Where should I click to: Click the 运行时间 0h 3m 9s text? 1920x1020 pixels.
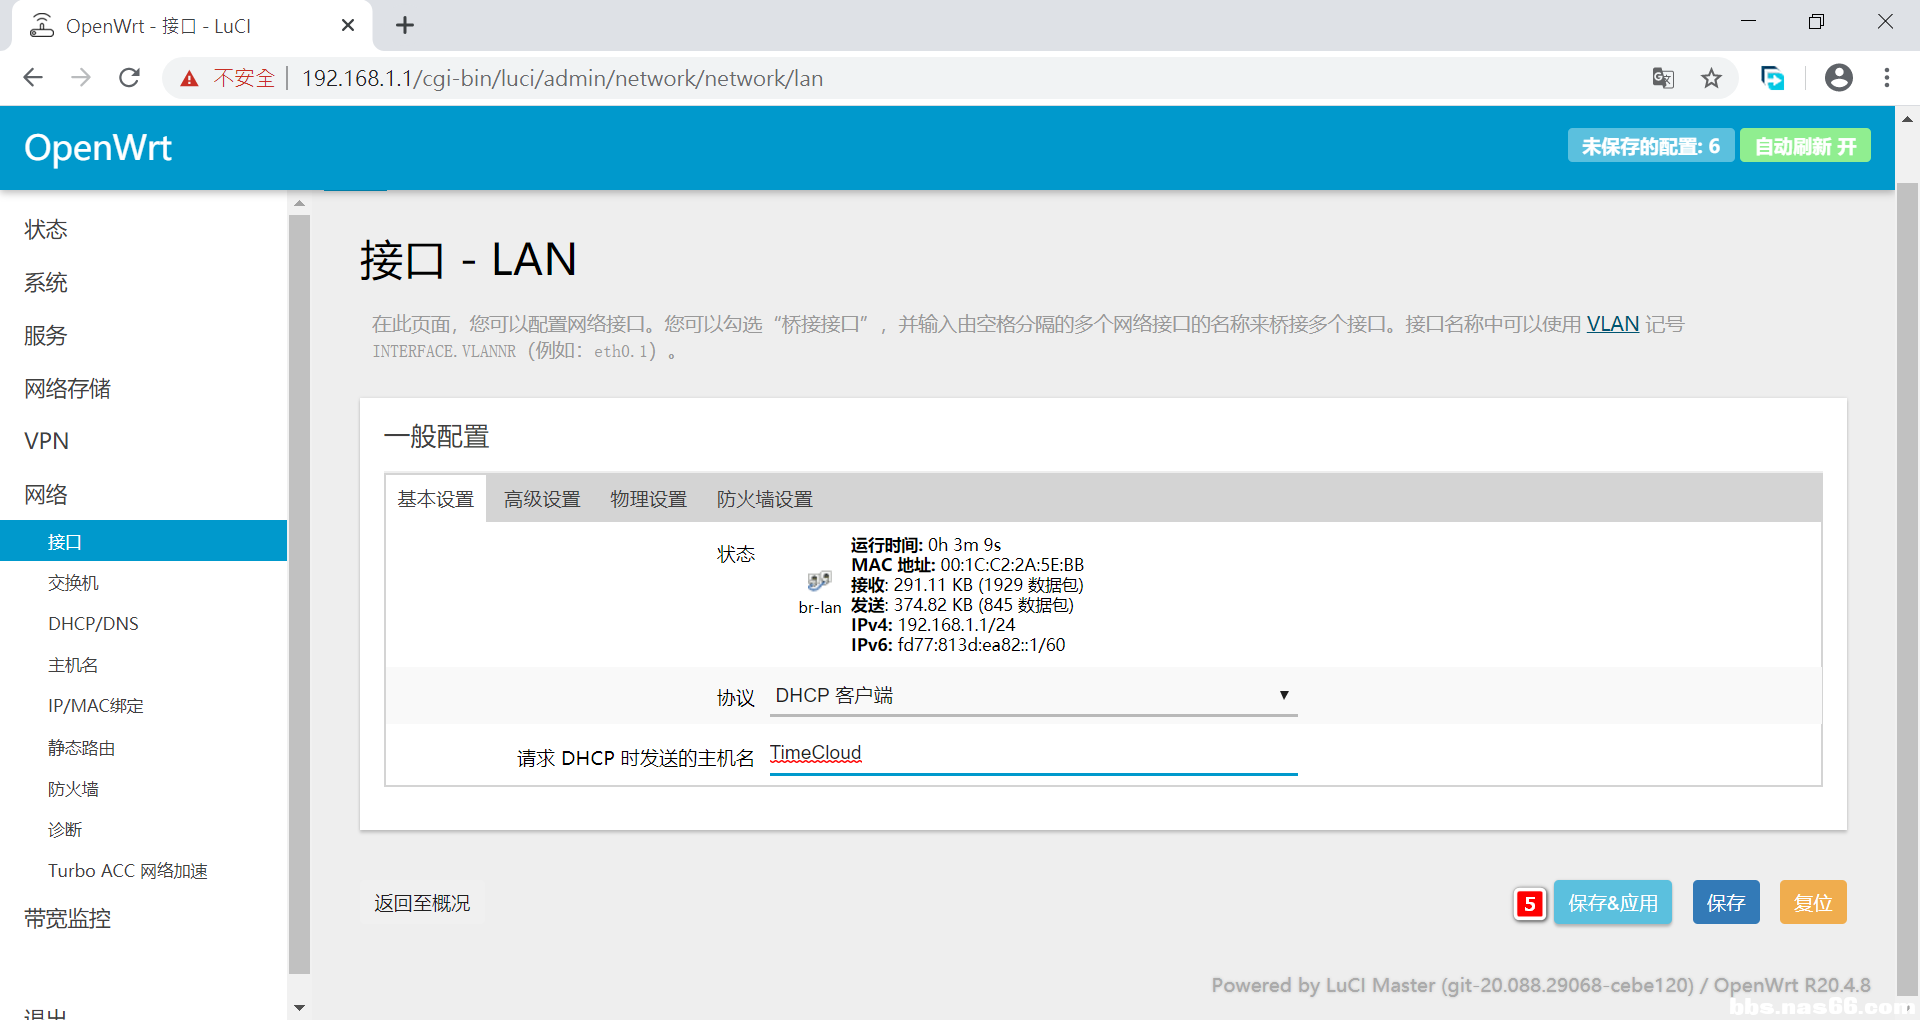[x=926, y=545]
